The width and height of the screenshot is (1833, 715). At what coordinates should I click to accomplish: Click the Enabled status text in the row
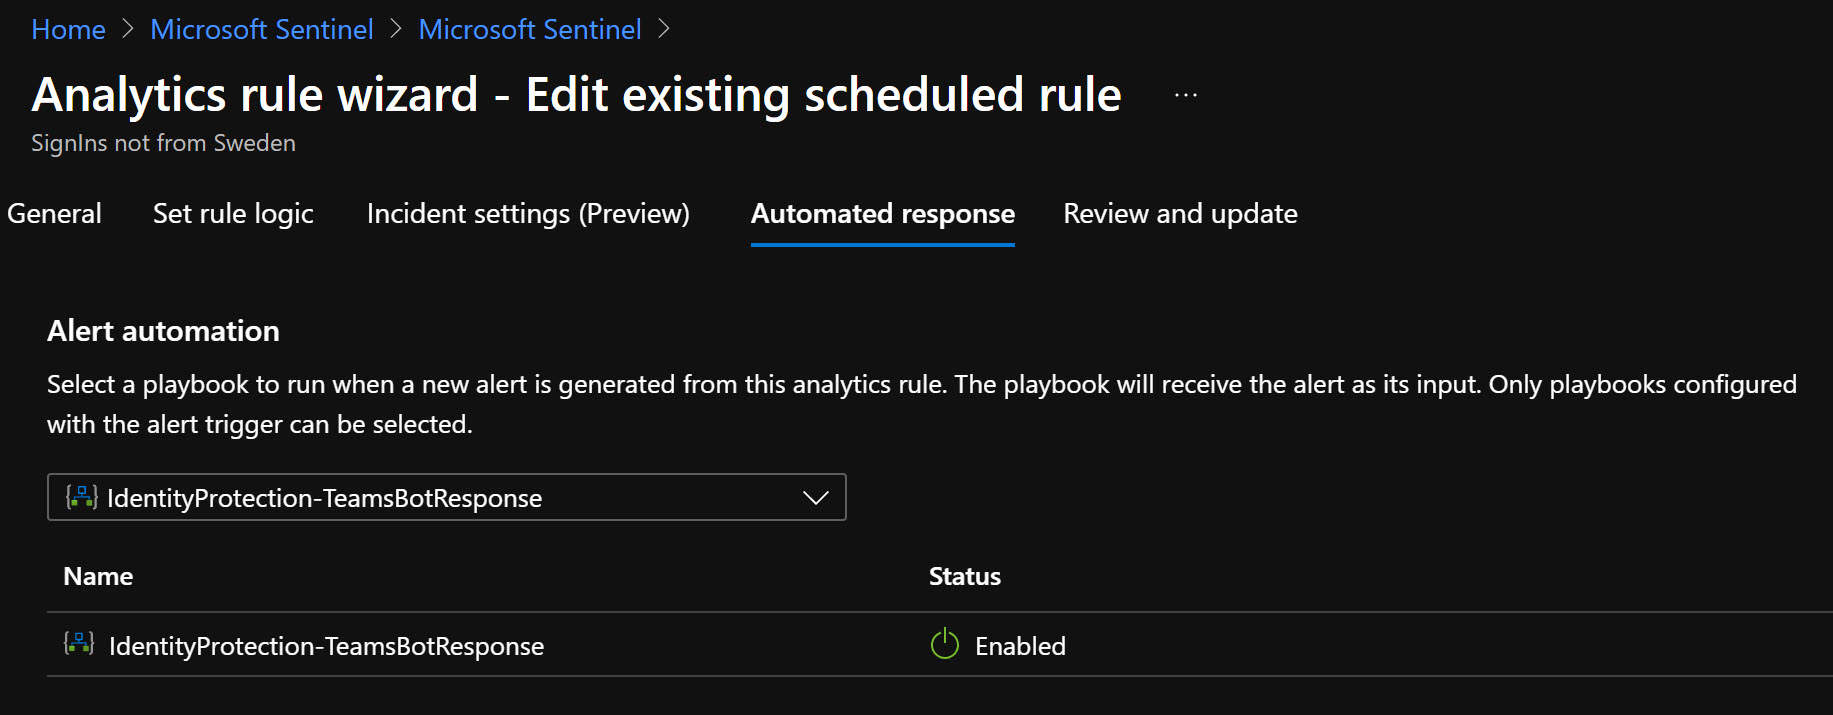(1020, 646)
